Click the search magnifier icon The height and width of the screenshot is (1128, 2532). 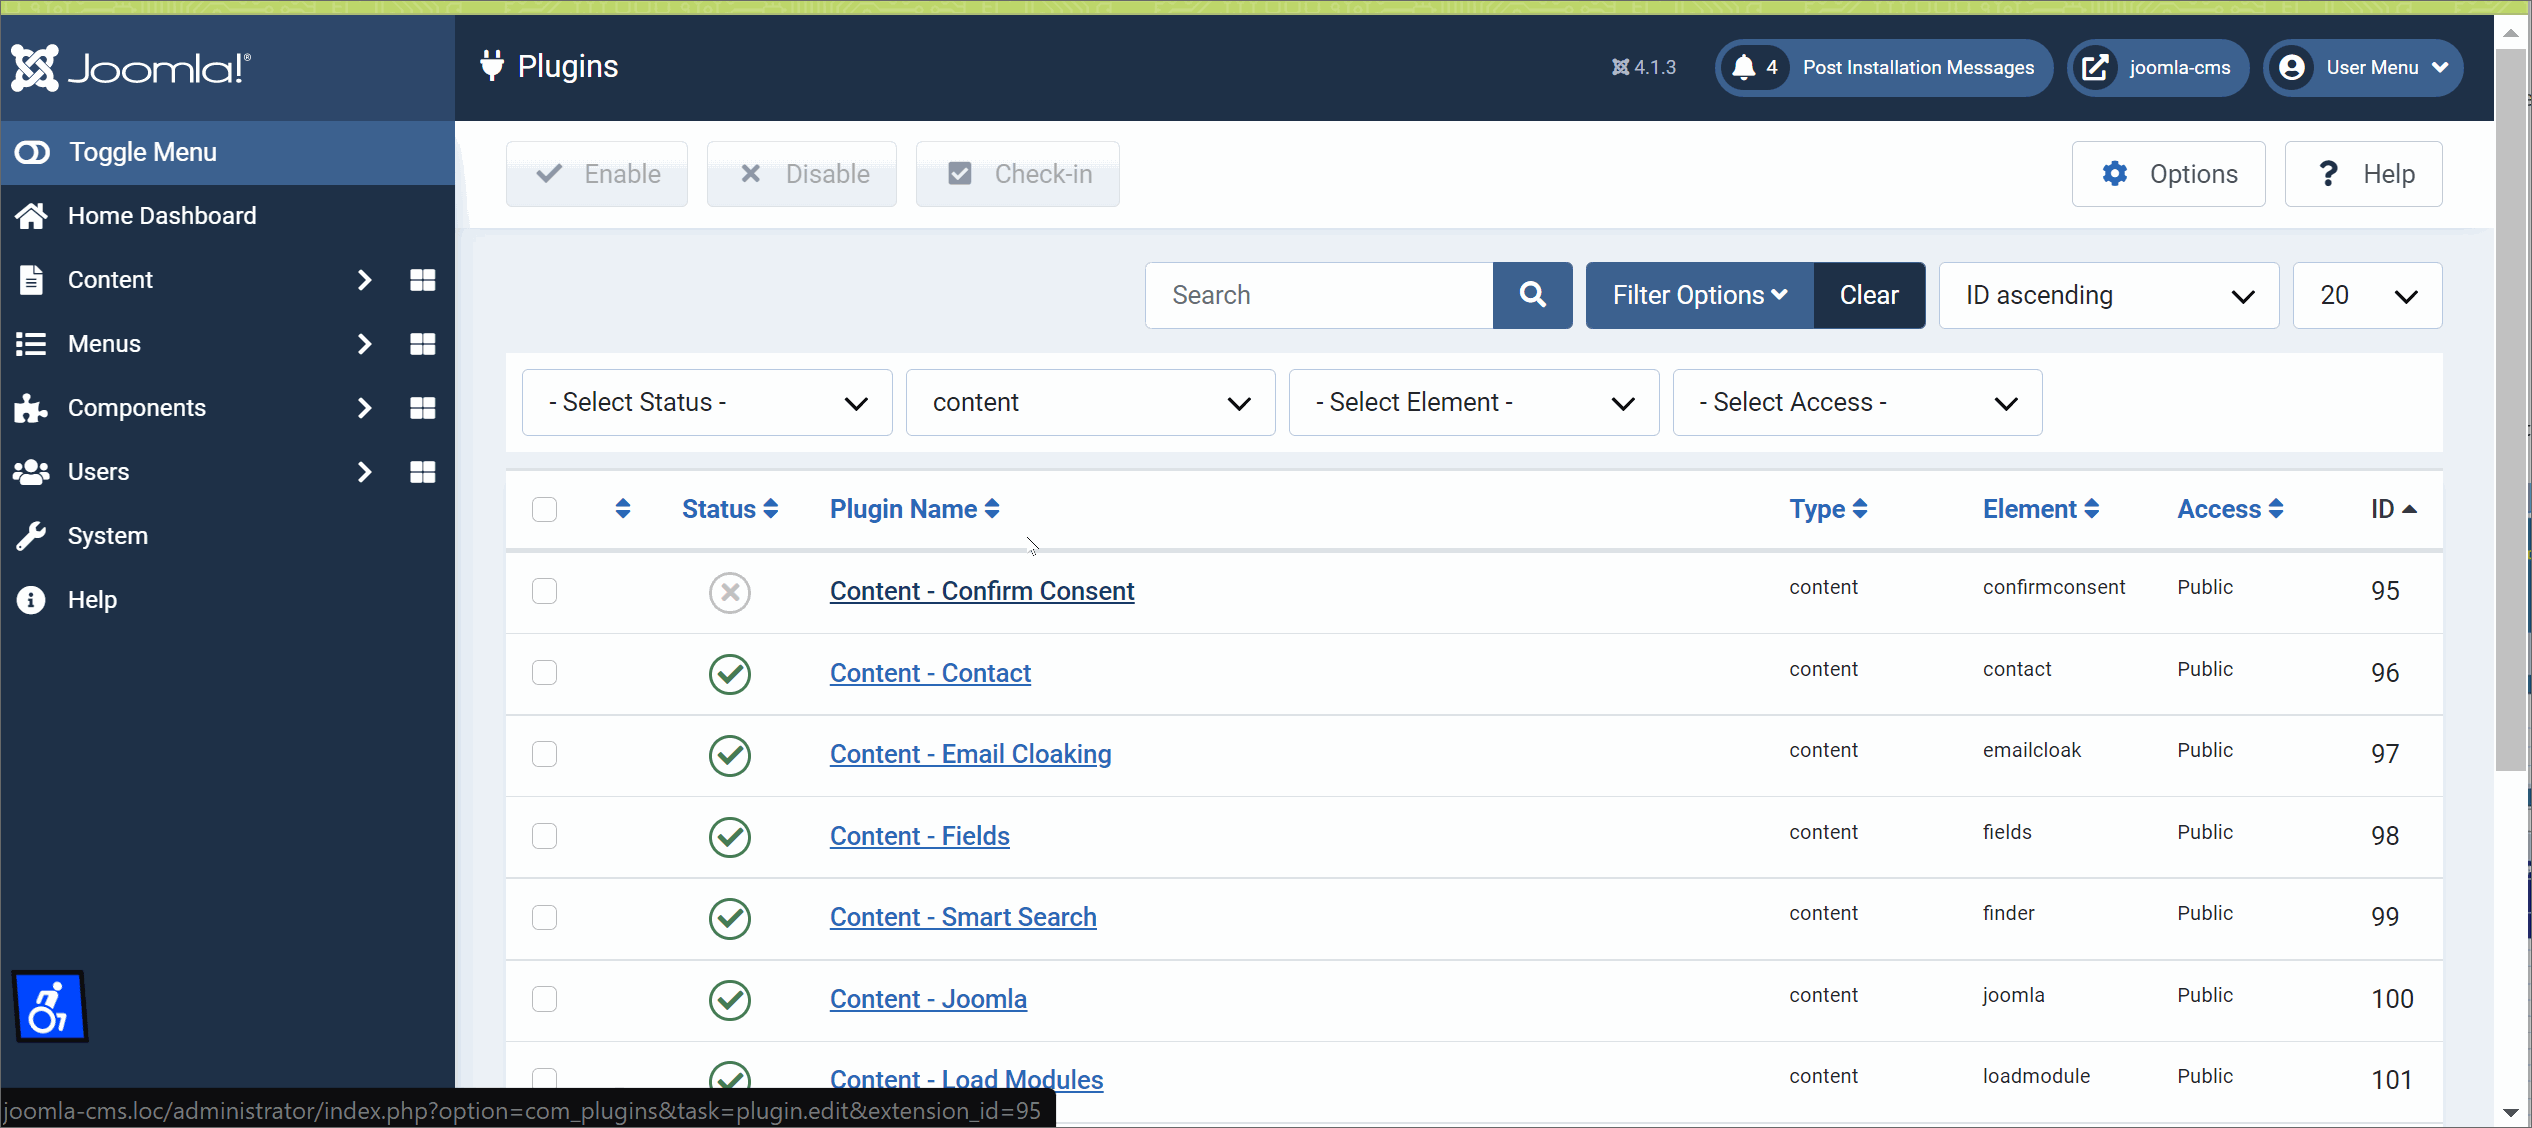click(1531, 295)
